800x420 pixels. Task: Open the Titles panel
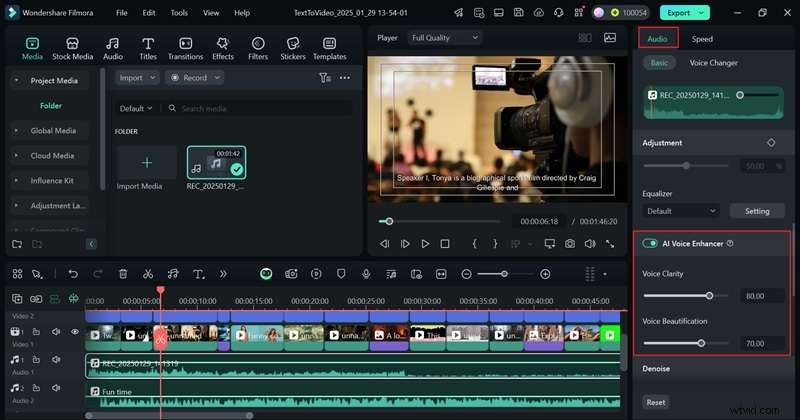pos(148,49)
